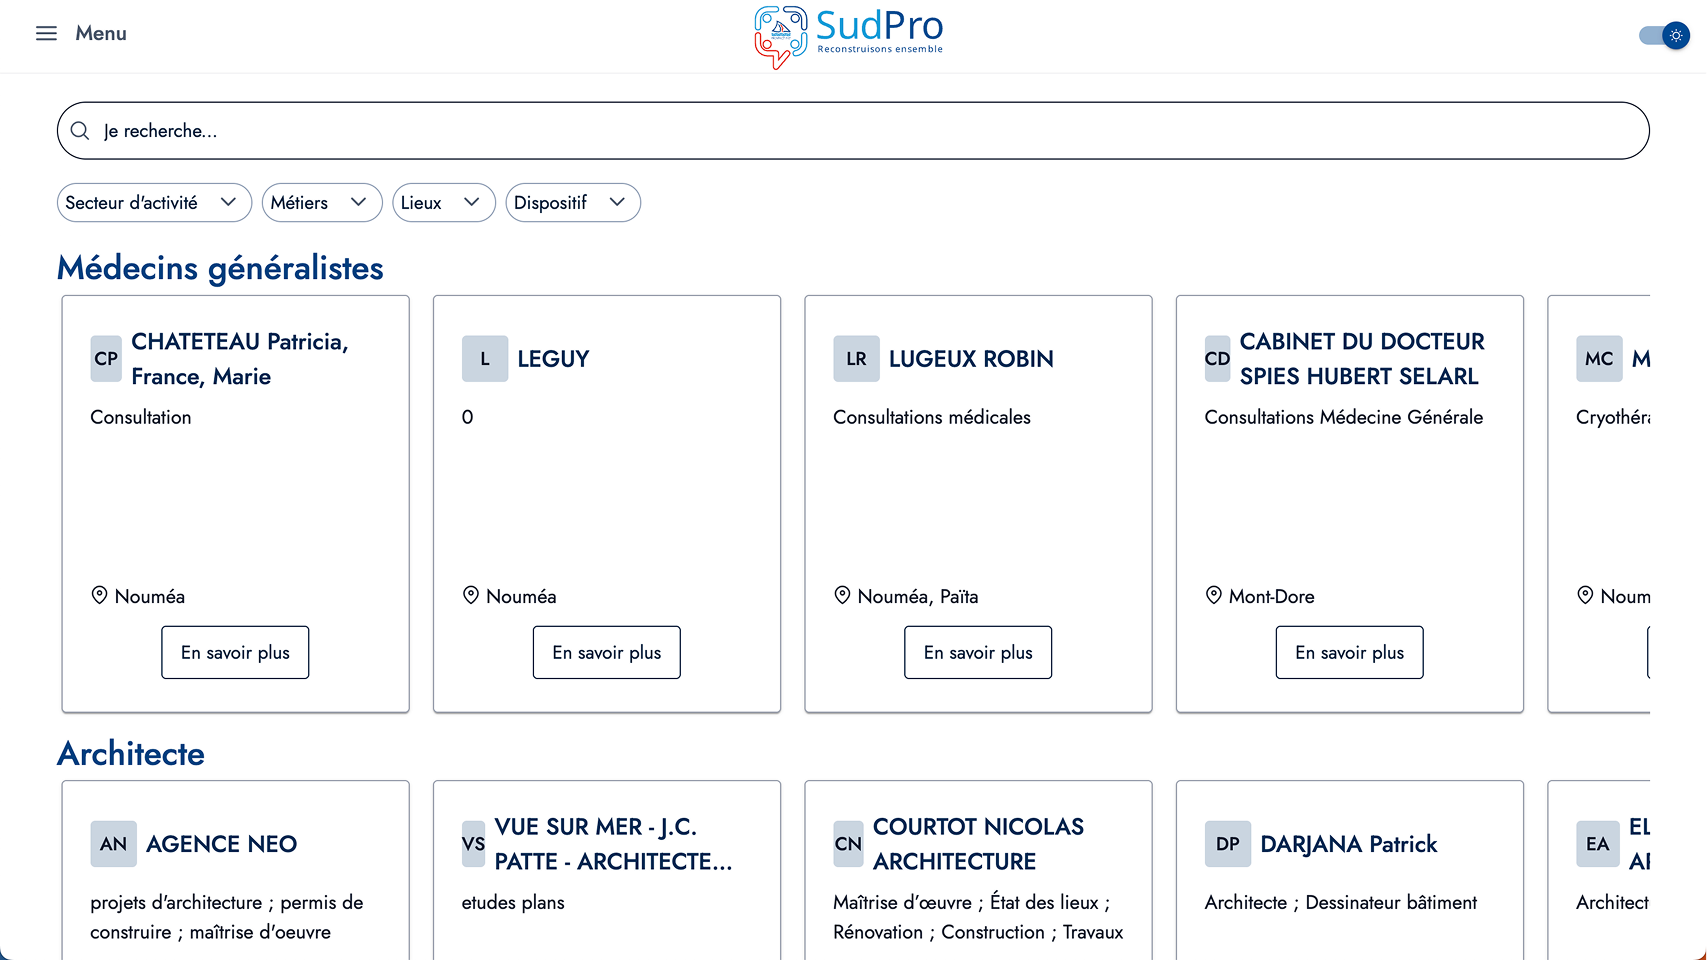This screenshot has height=960, width=1707.
Task: Click the VS avatar of VUE SUR MER
Action: pyautogui.click(x=473, y=844)
